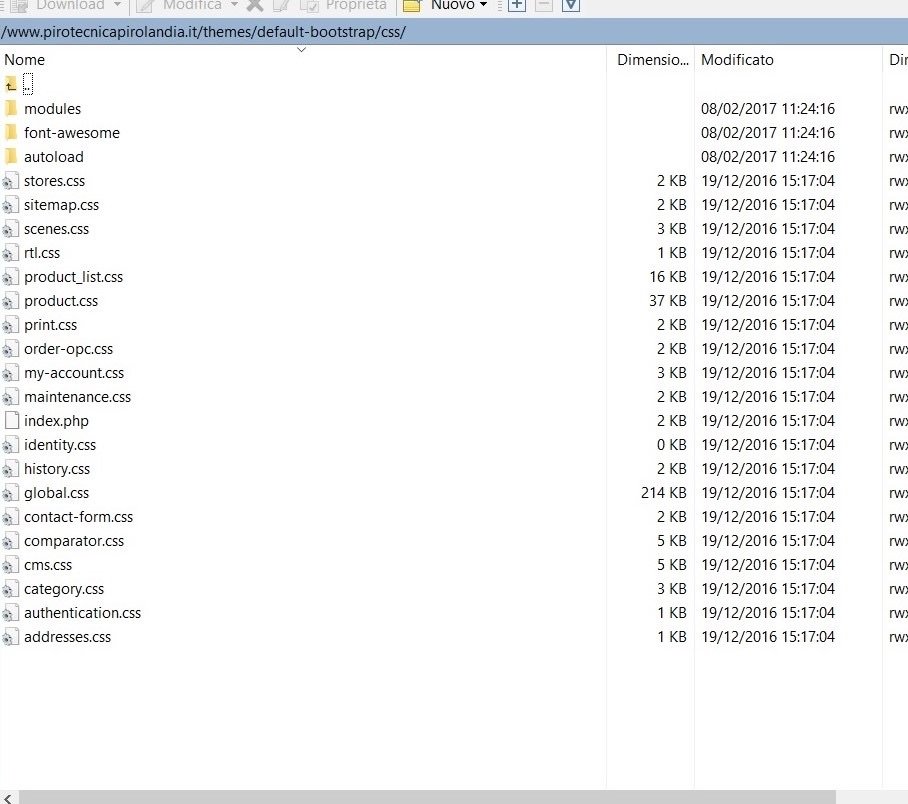Image resolution: width=908 pixels, height=804 pixels.
Task: Sort the list by Nome column header
Action: (303, 60)
